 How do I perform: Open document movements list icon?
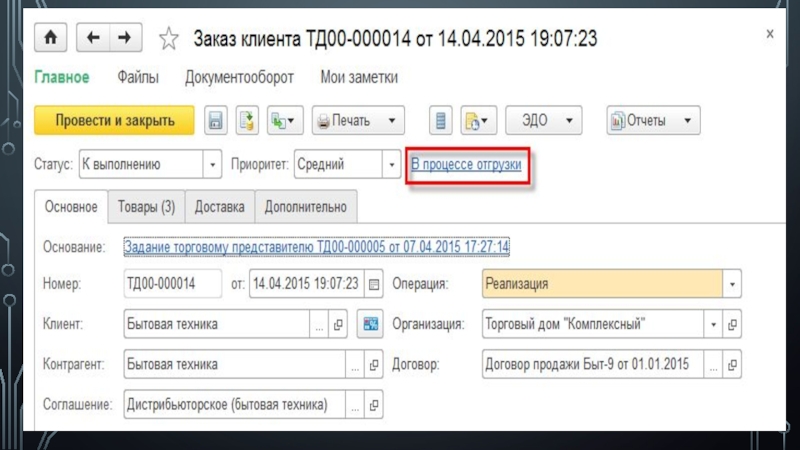tap(440, 121)
